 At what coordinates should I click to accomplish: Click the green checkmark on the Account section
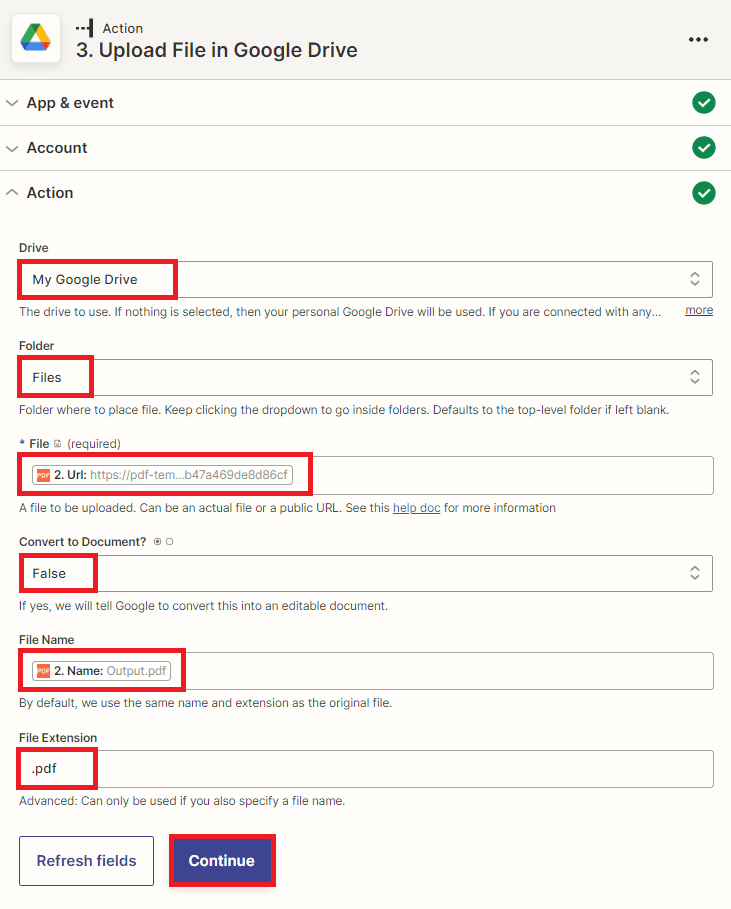tap(704, 148)
